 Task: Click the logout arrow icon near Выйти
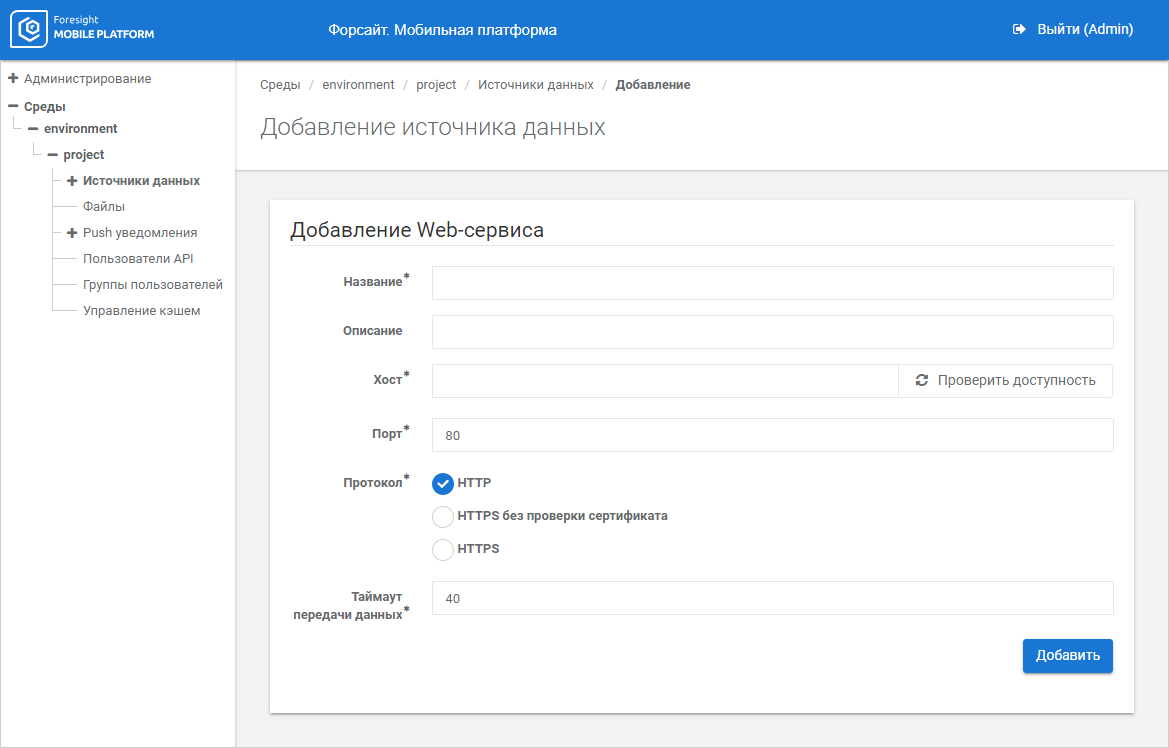click(1019, 30)
